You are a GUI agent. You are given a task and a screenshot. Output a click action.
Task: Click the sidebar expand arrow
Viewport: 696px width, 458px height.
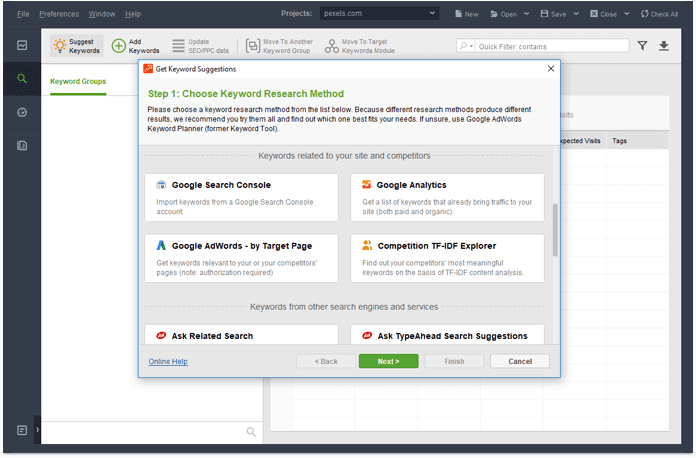click(x=37, y=430)
